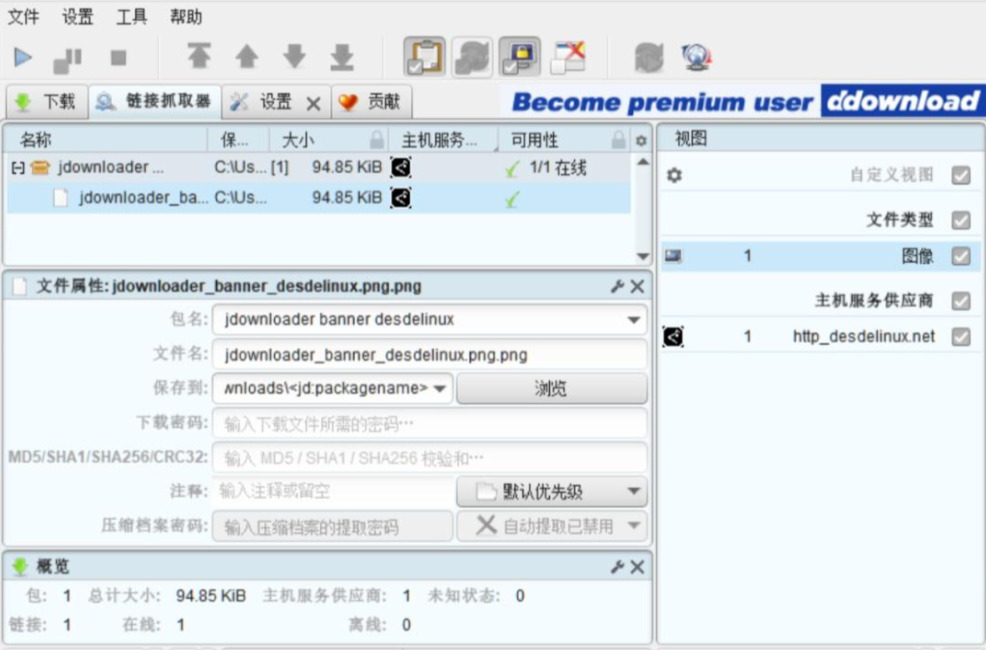Collapse the jdownloader package tree node
The height and width of the screenshot is (650, 986).
tap(18, 168)
